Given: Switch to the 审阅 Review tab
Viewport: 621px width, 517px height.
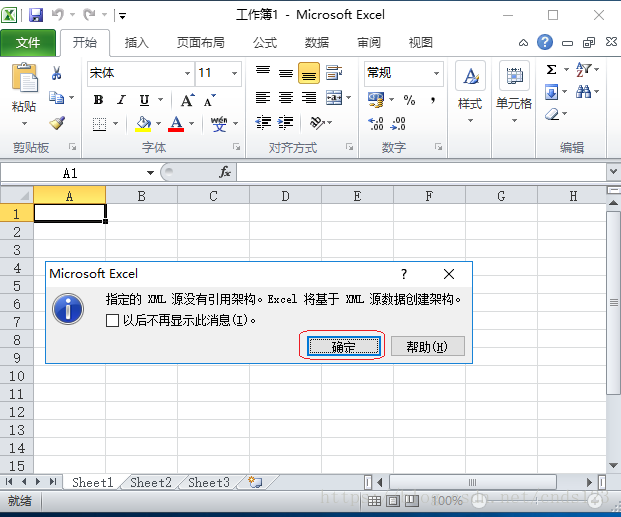Looking at the screenshot, I should [x=369, y=42].
